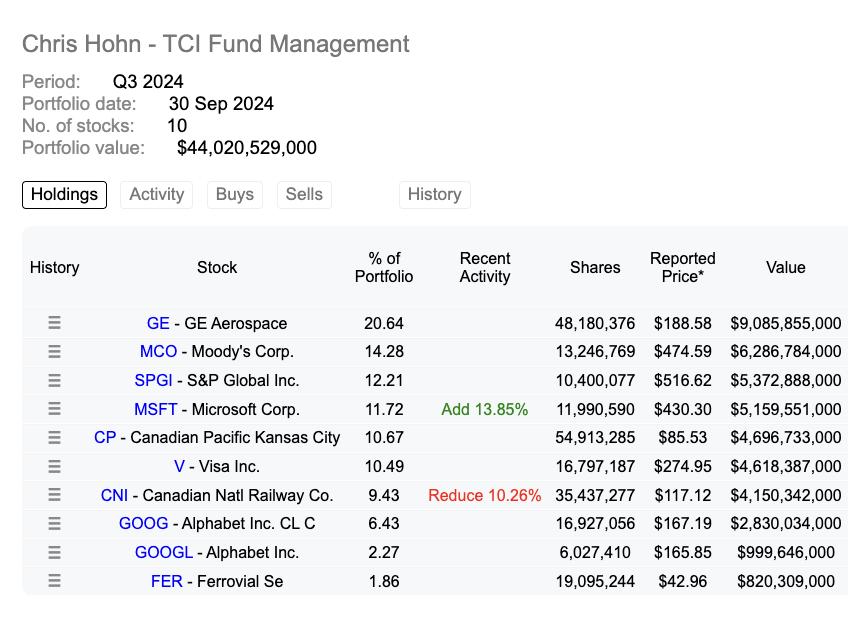Viewport: 866px width, 620px height.
Task: Open history icon for S&P Global row
Action: (x=54, y=380)
